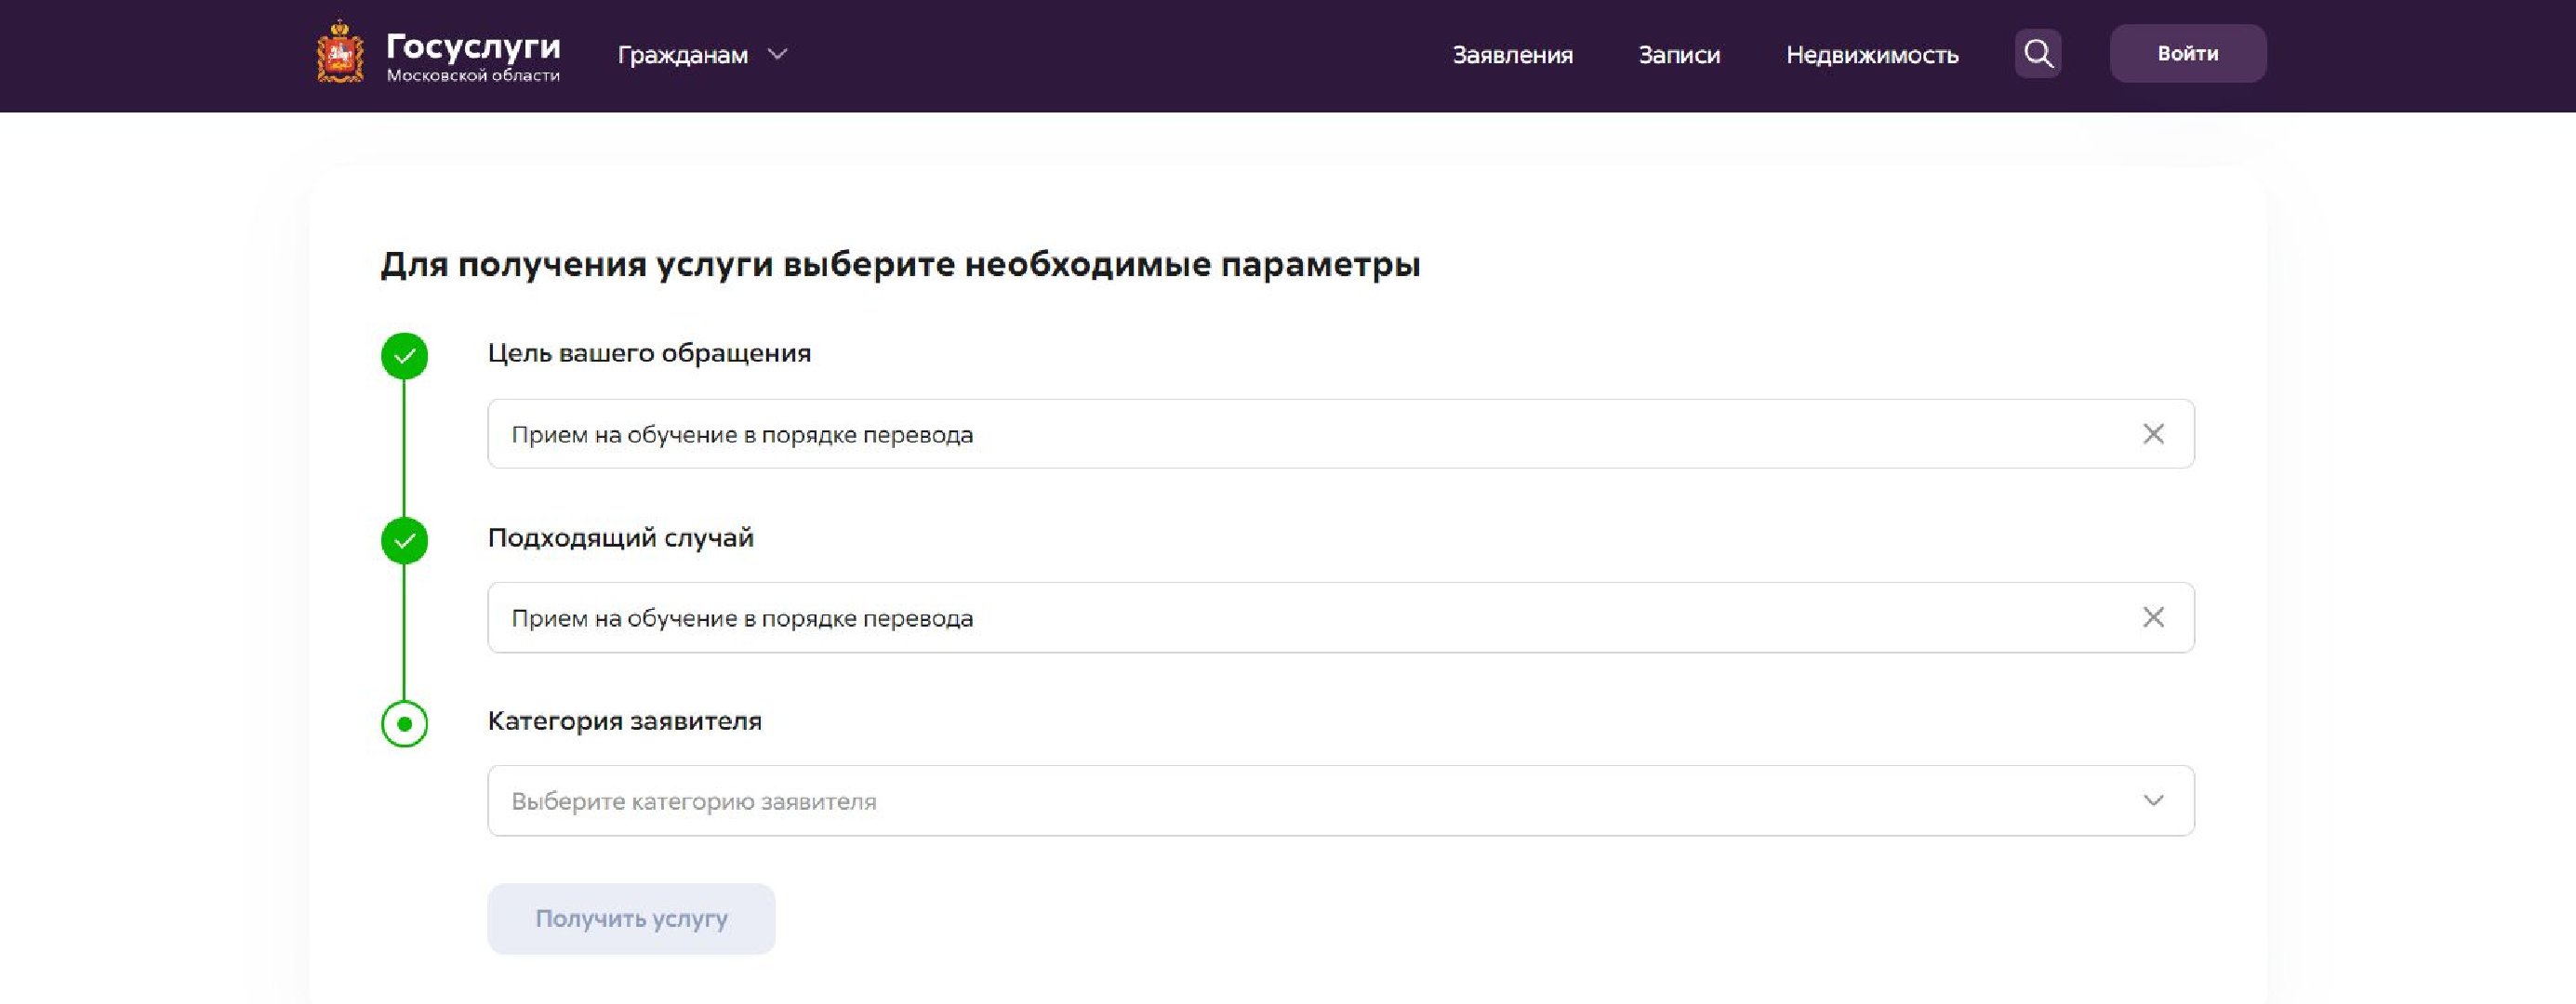Clear the 'Цель вашего обращения' field with X

[2153, 434]
